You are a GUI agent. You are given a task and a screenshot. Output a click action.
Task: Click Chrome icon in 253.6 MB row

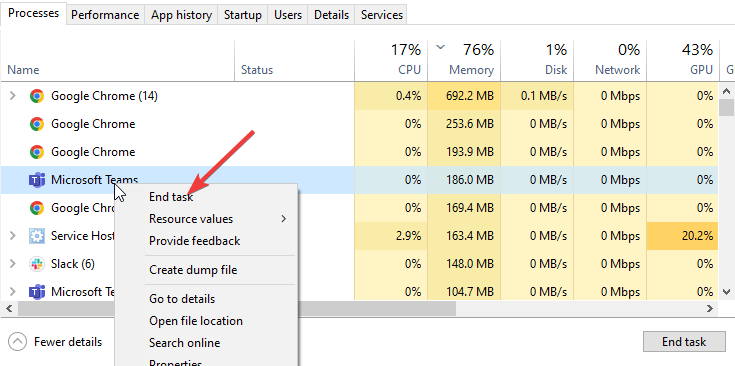pos(37,124)
